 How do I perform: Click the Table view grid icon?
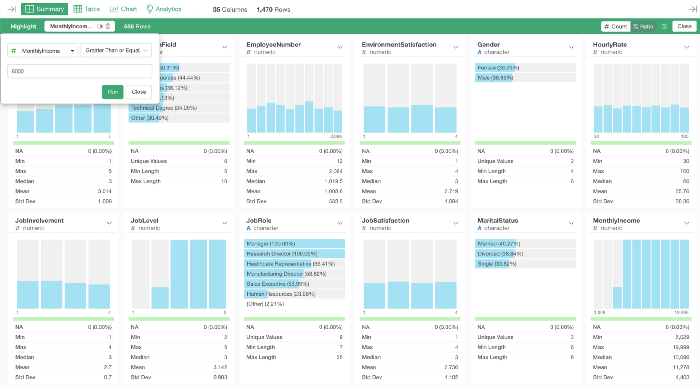point(78,9)
